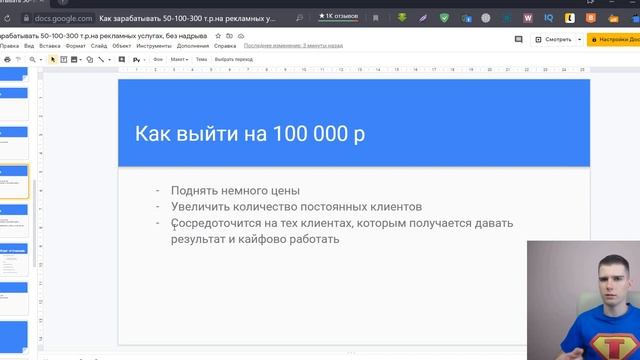Open the Line tool dropdown arrow
Image resolution: width=640 pixels, height=360 pixels.
tap(109, 60)
